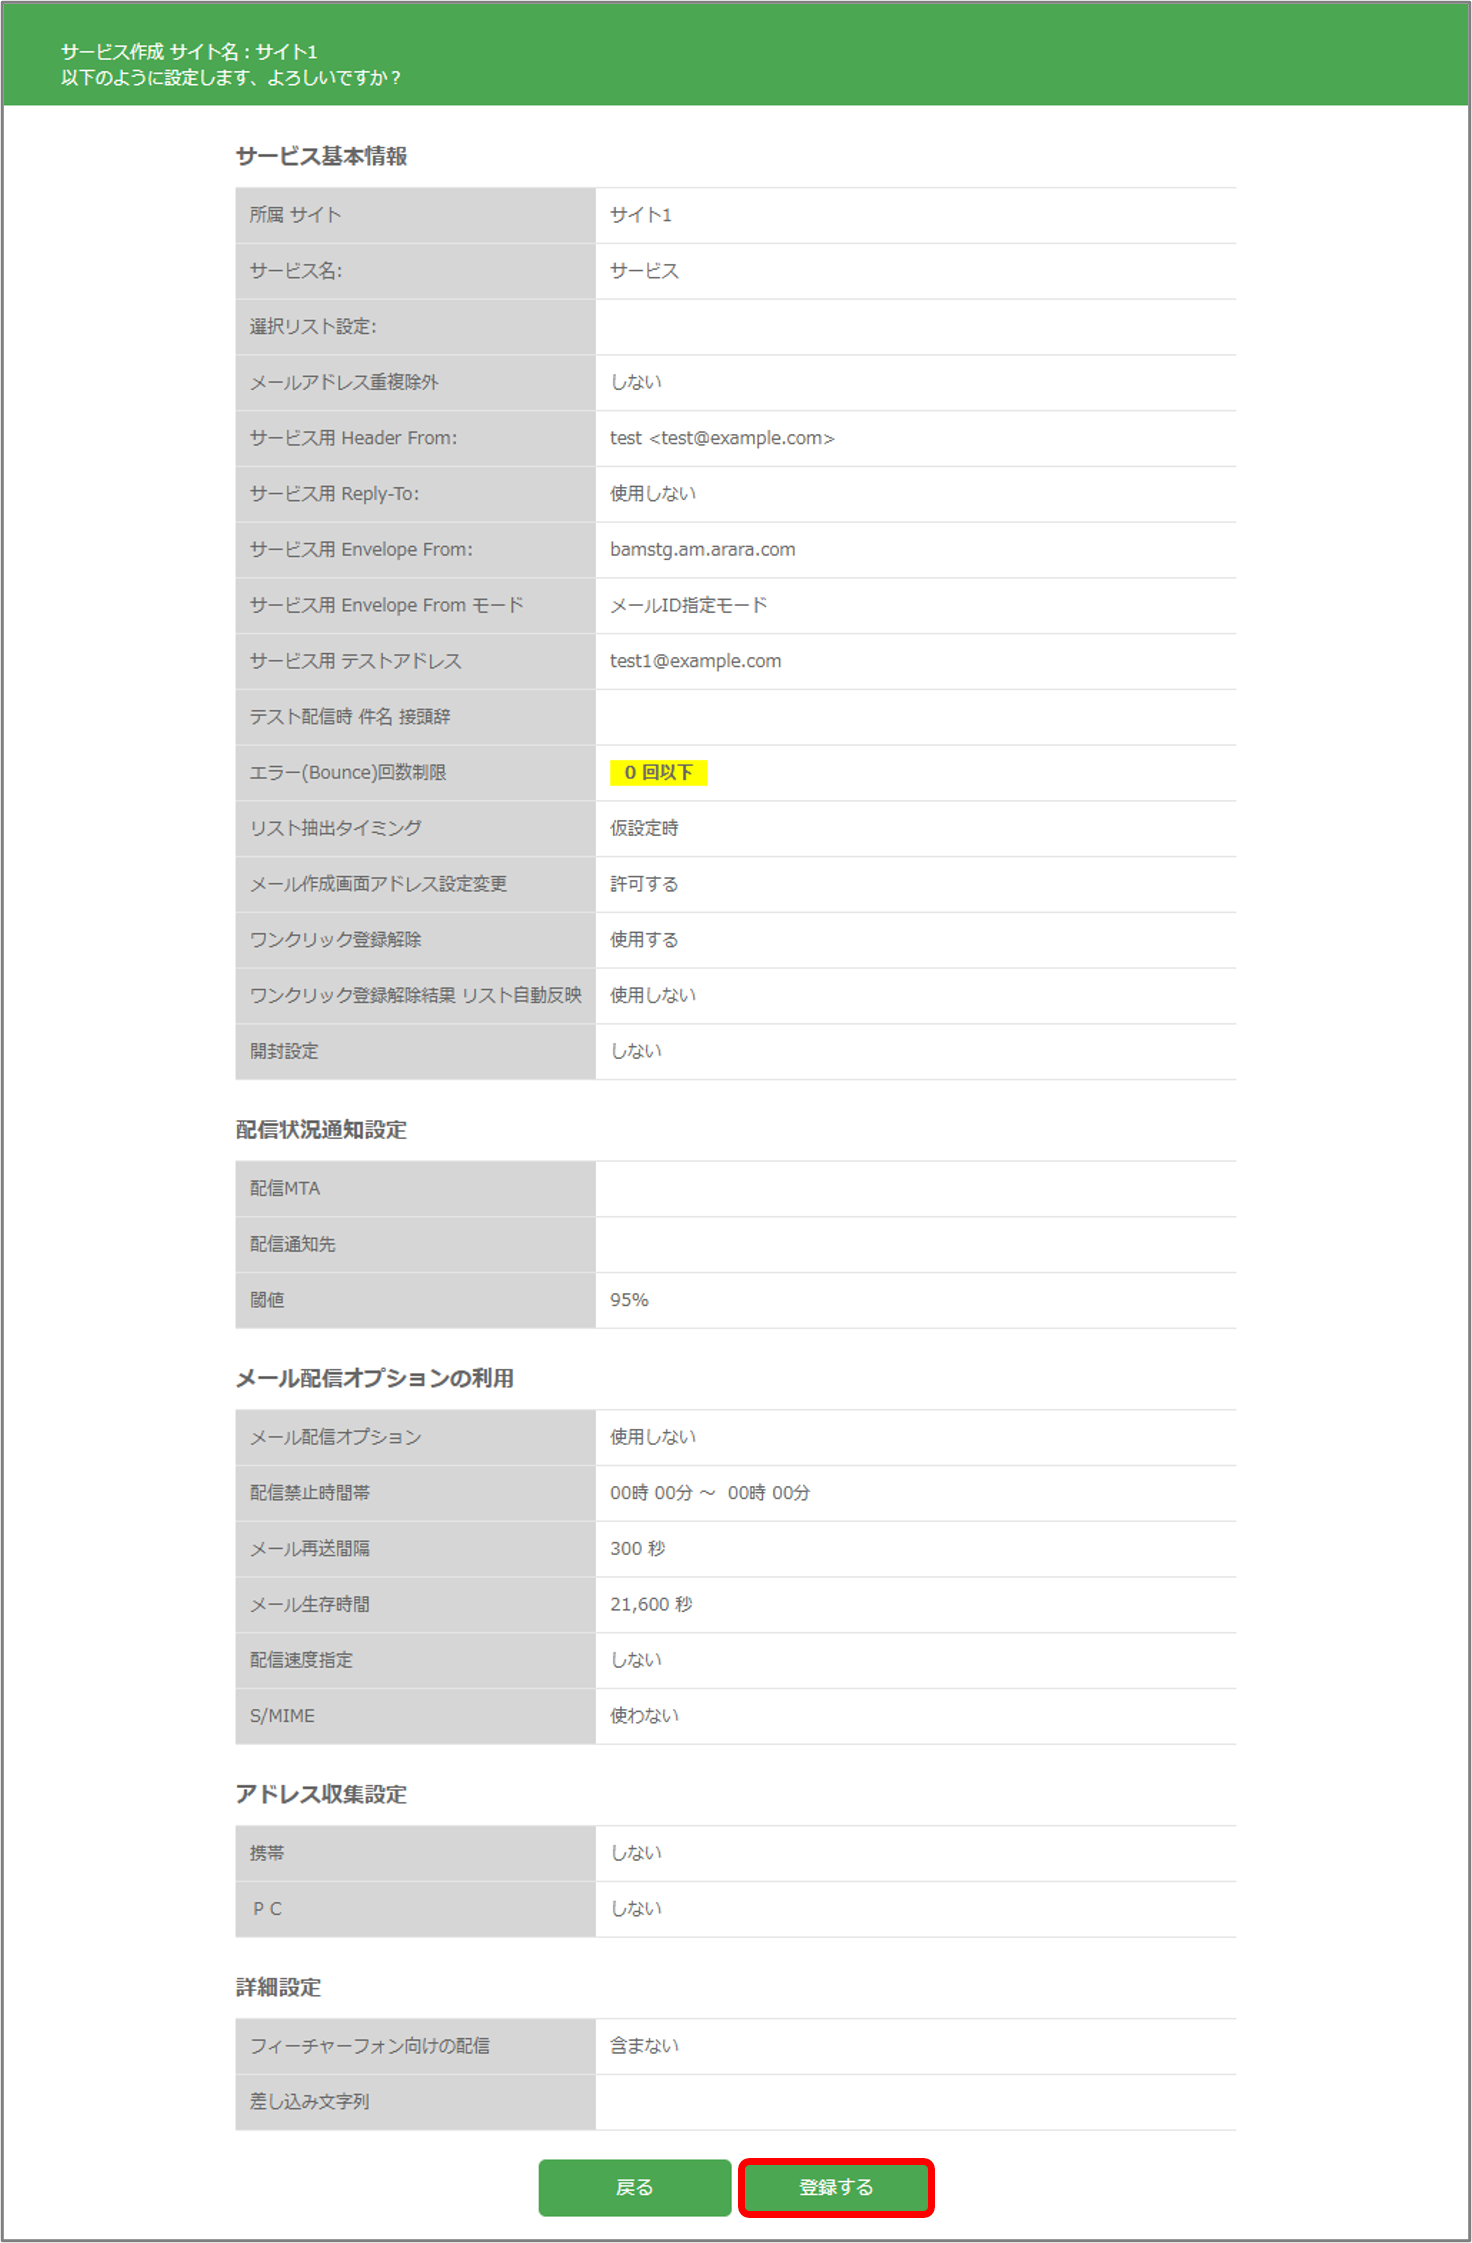Screen dimensions: 1472x2243
Task: Click the 配信状況通知設定 section heading
Action: (x=321, y=1130)
